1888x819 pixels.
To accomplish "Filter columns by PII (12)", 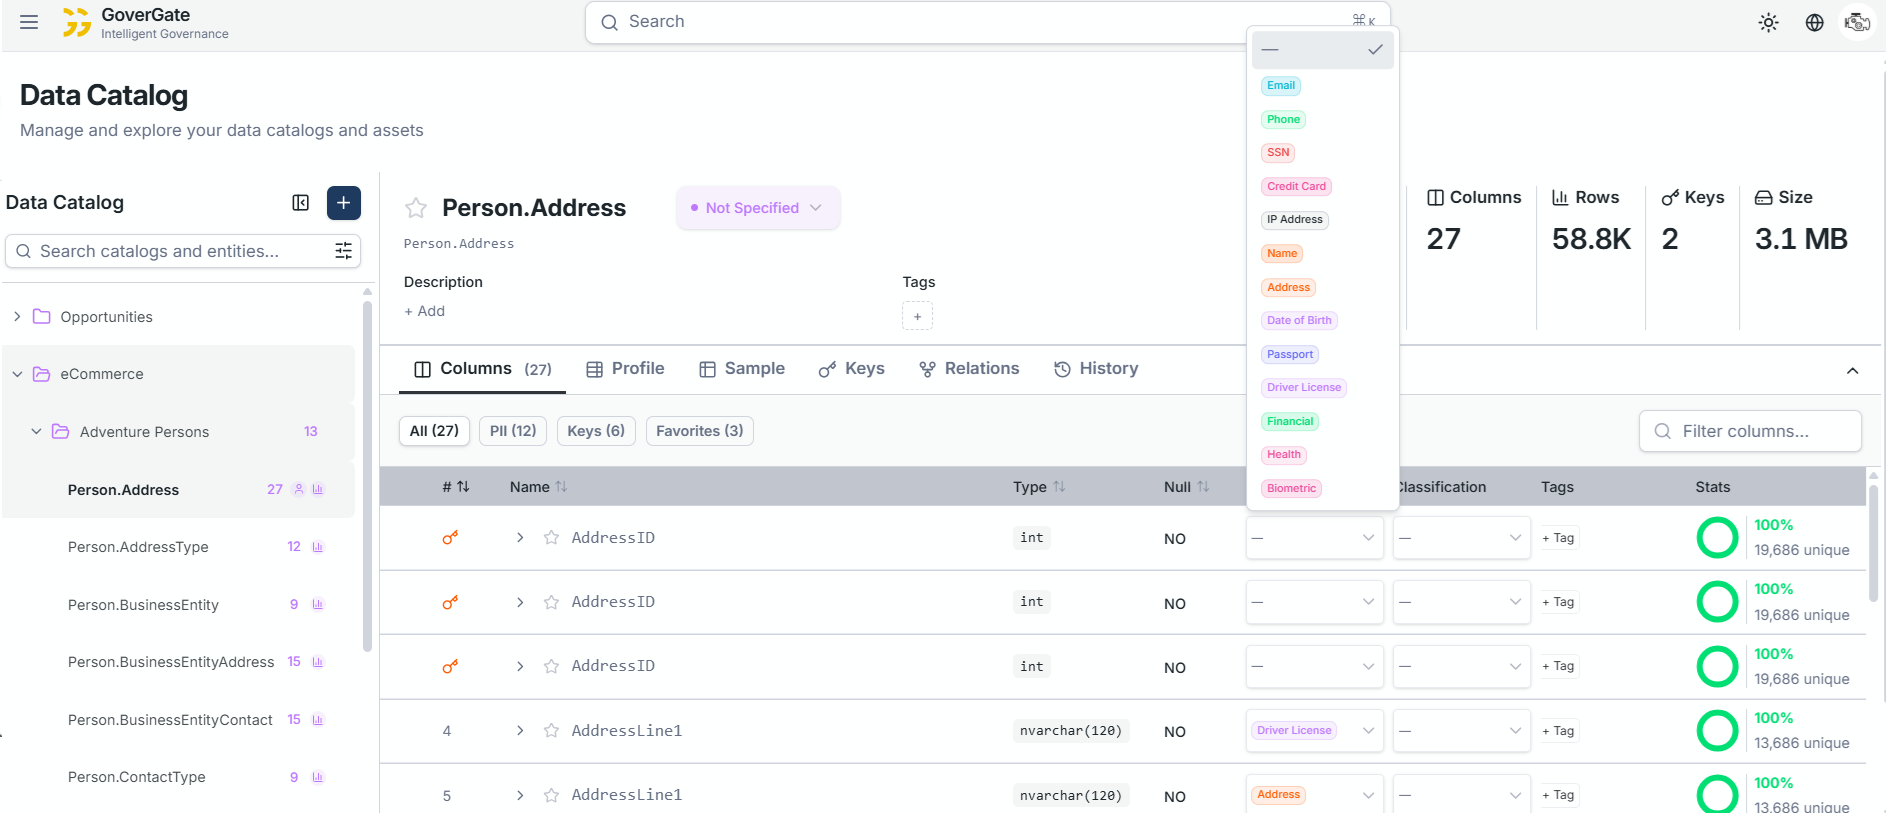I will [x=513, y=431].
